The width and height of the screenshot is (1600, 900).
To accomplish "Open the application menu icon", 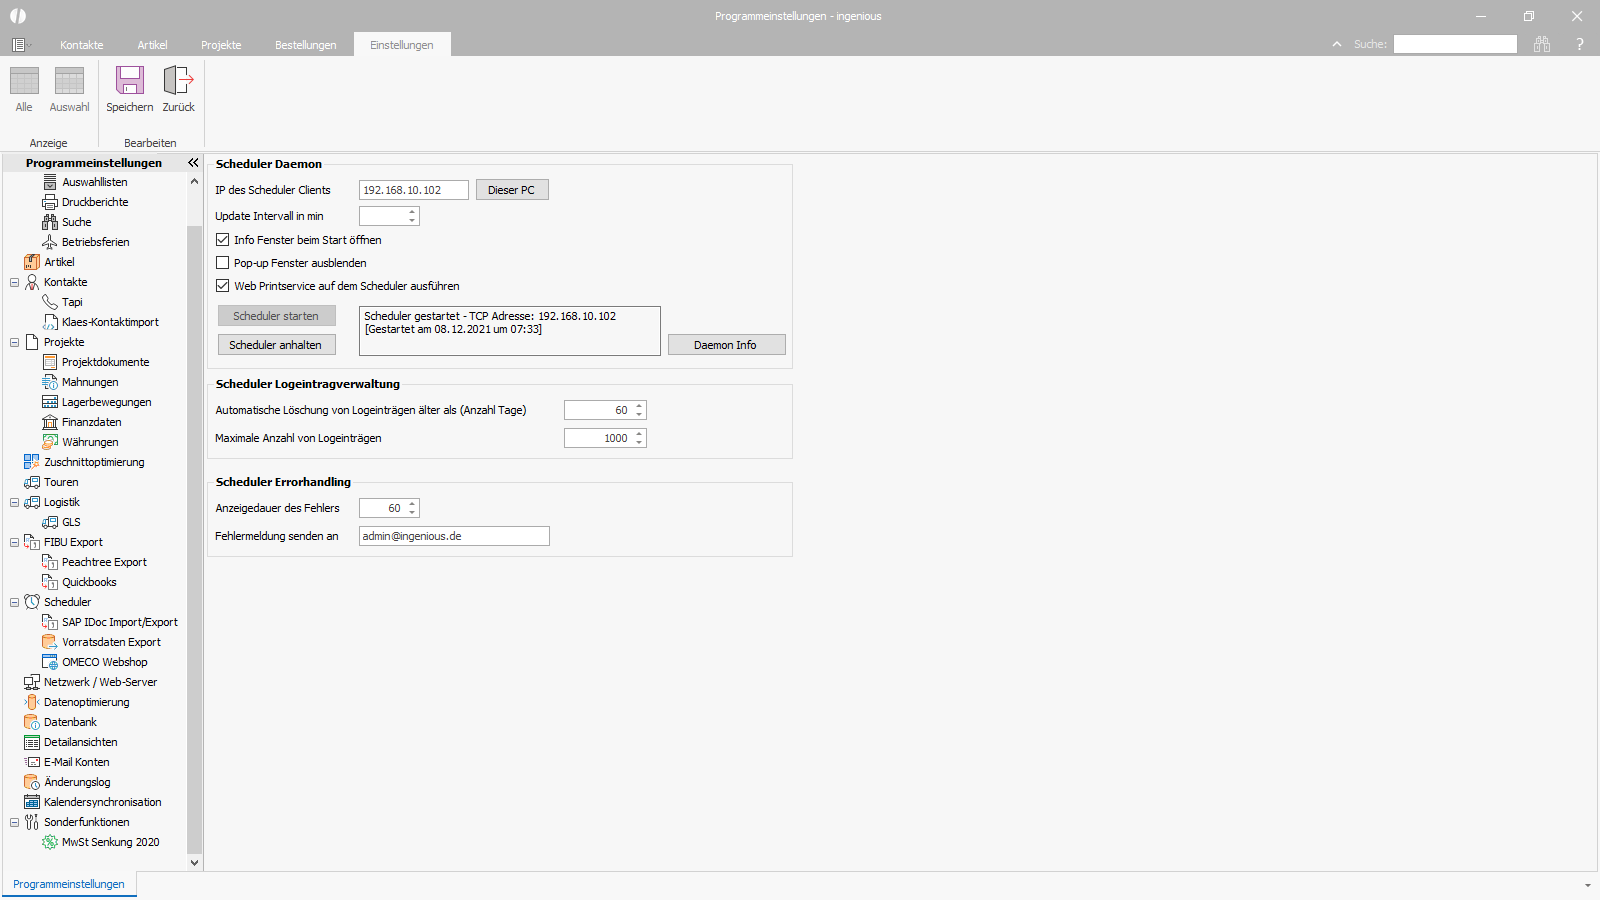I will [19, 45].
